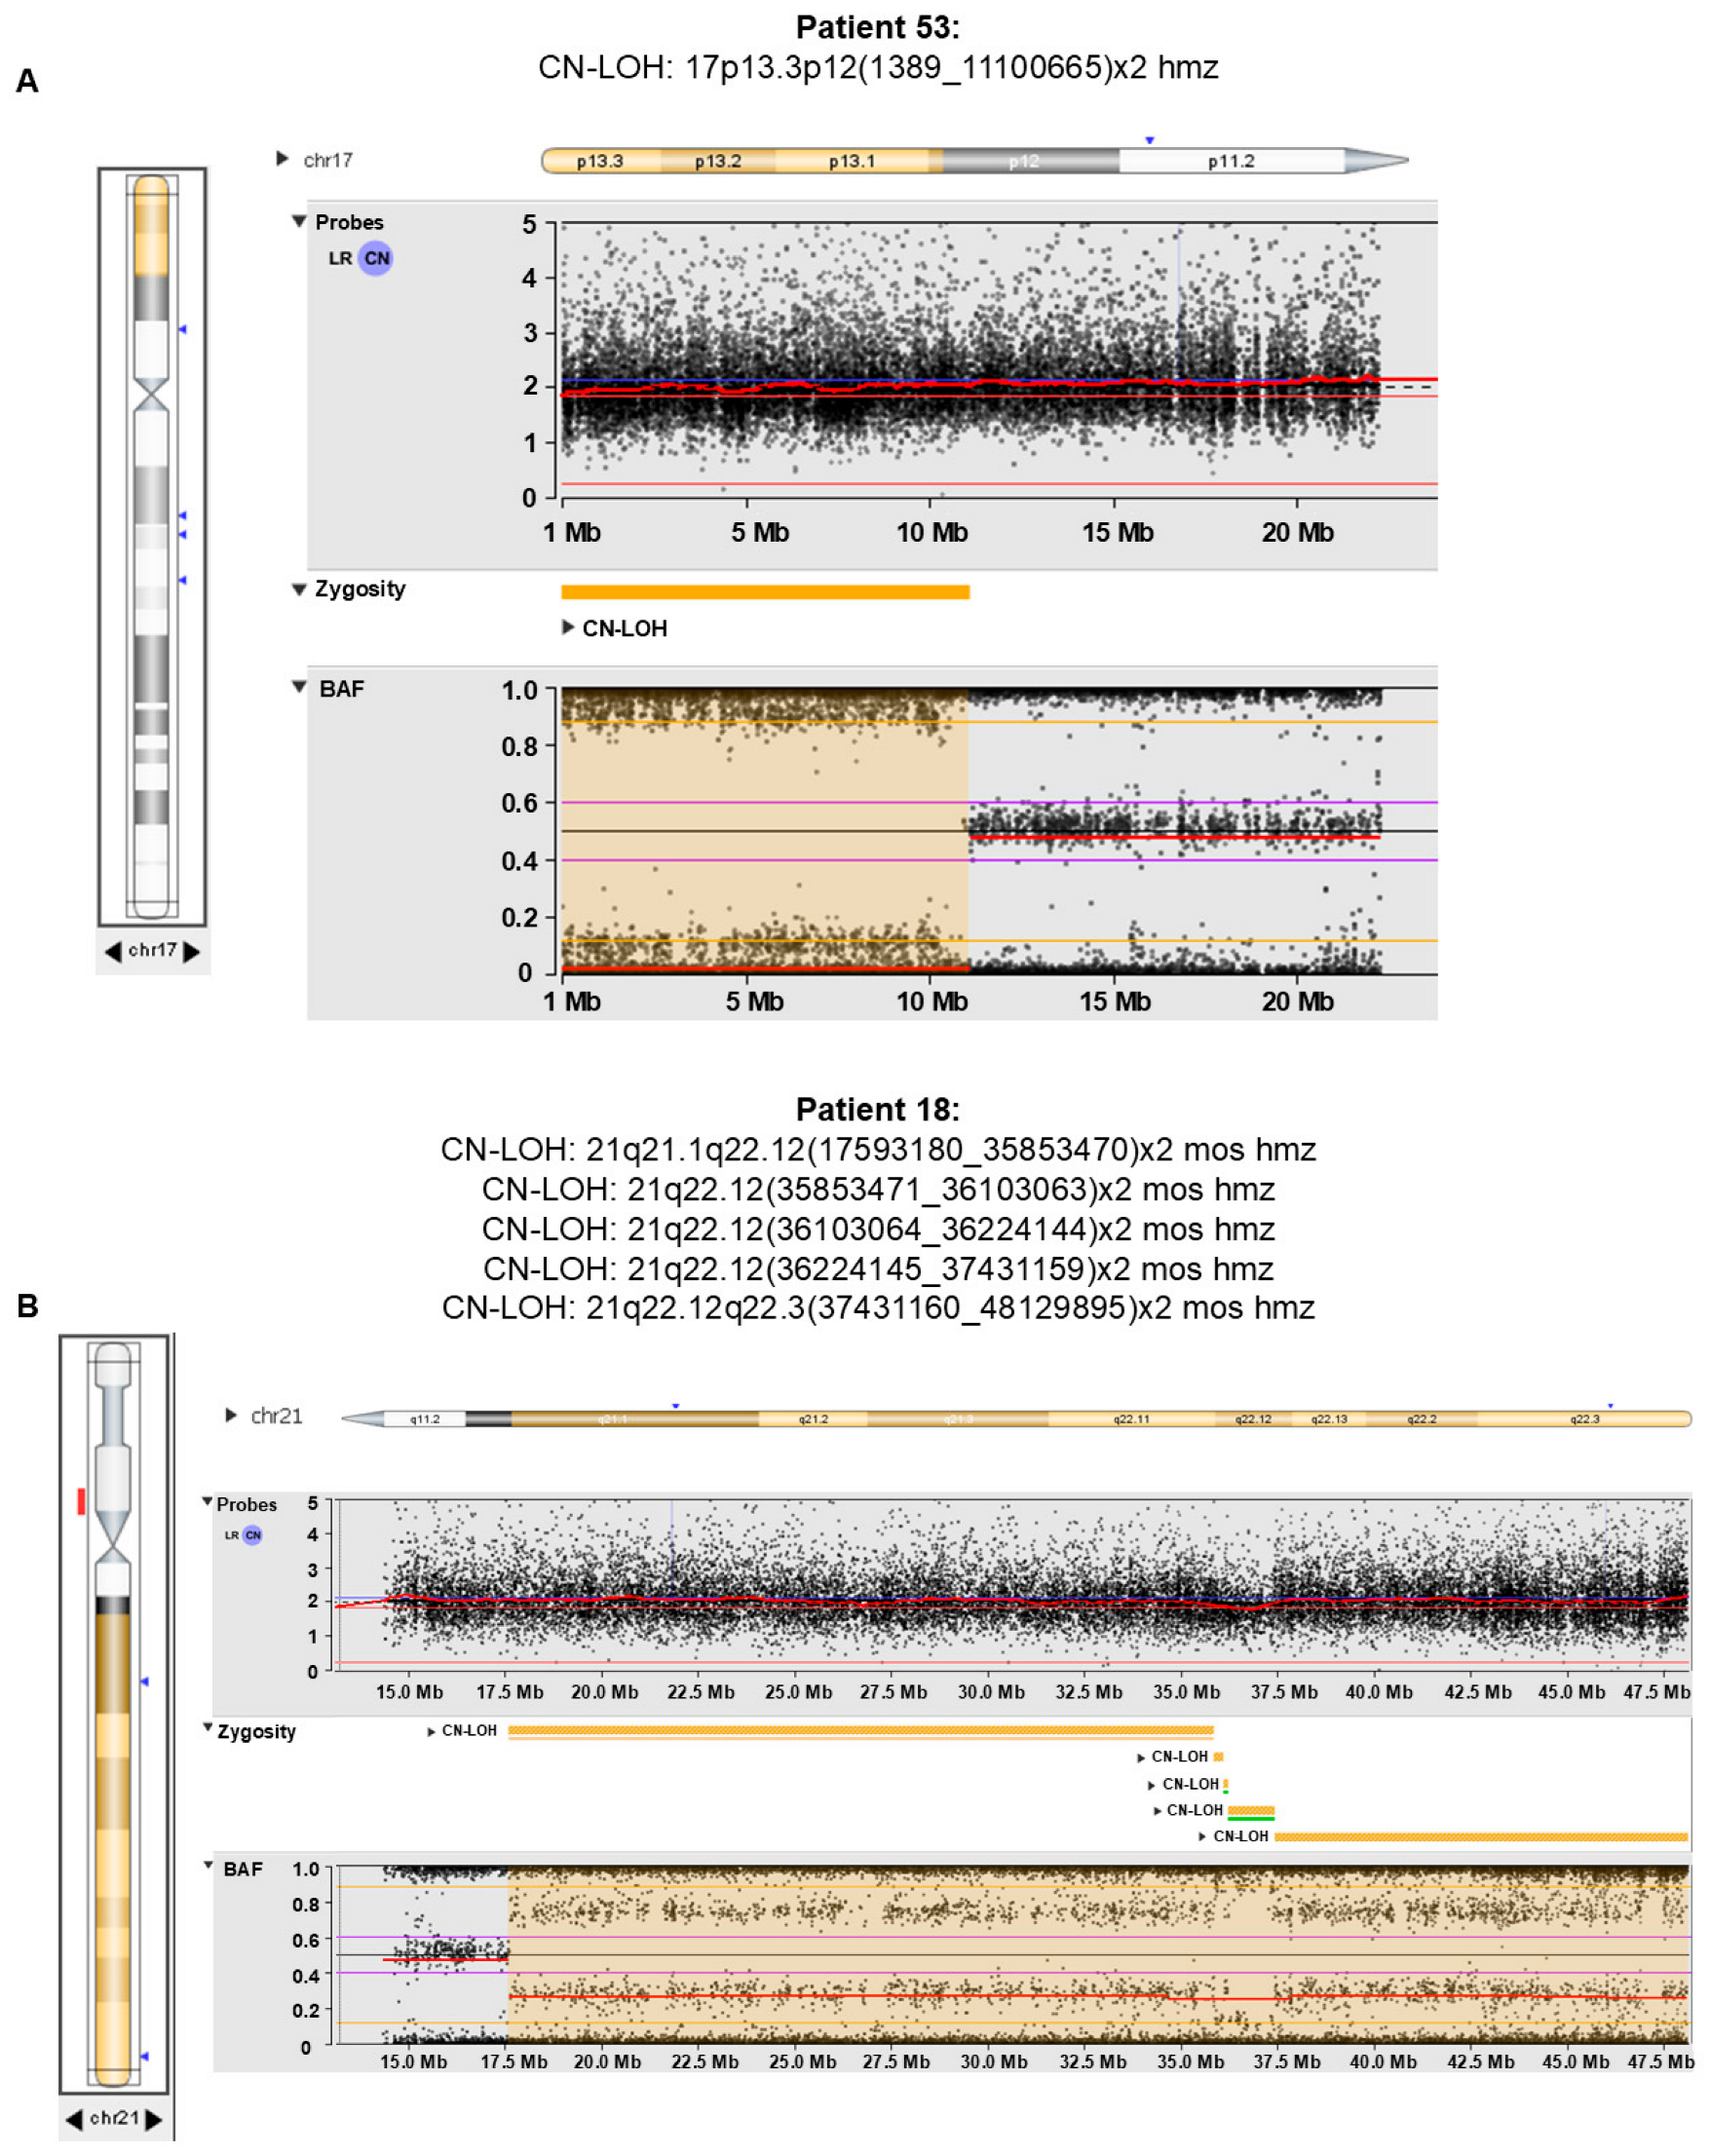Go to previous chromosome from chr21
This screenshot has width=1710, height=2156.
coord(73,2119)
